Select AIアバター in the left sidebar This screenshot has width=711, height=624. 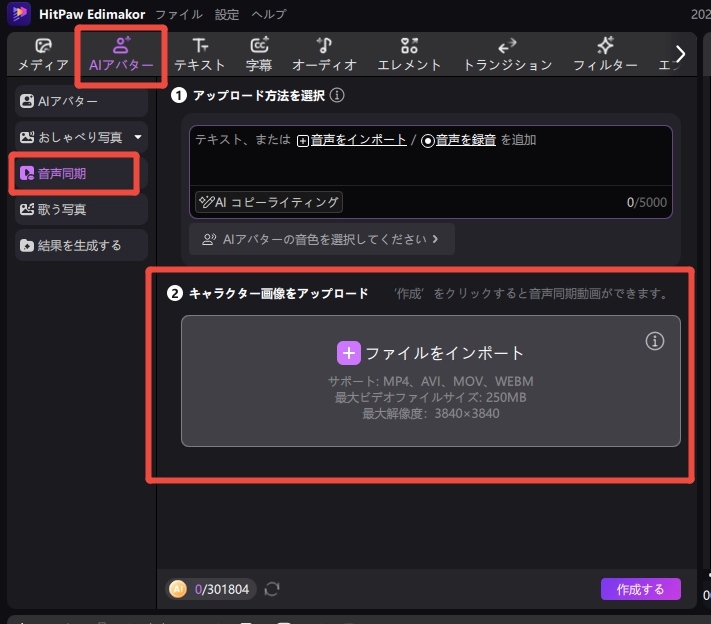(x=81, y=101)
